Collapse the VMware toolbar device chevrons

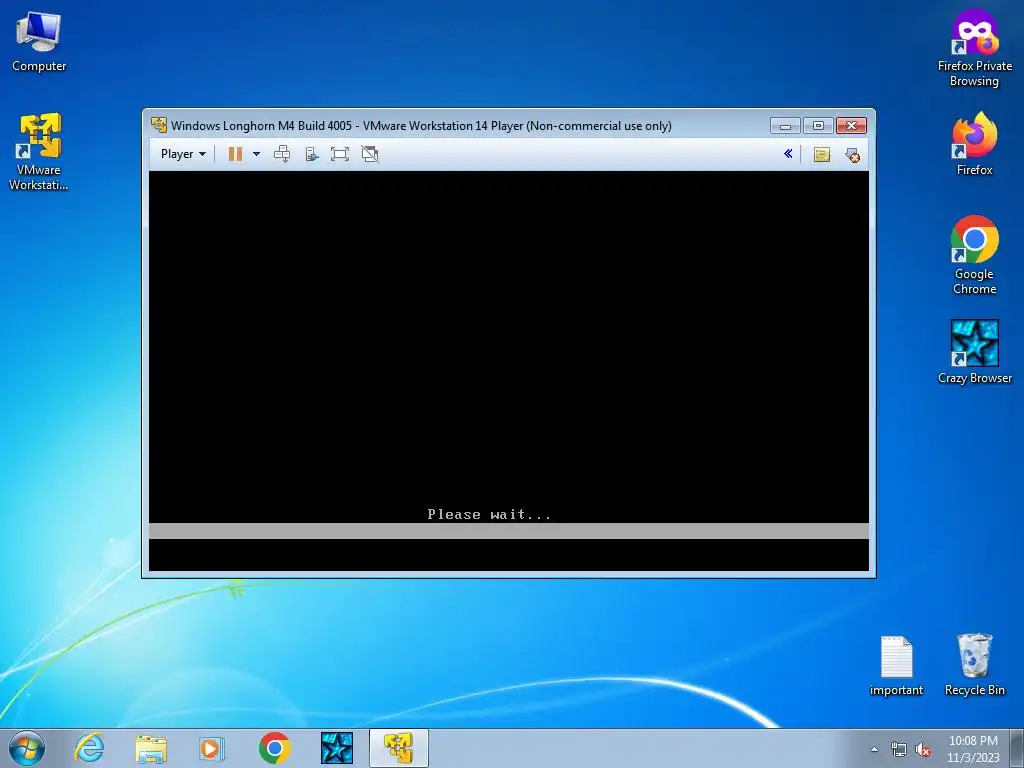(x=788, y=154)
